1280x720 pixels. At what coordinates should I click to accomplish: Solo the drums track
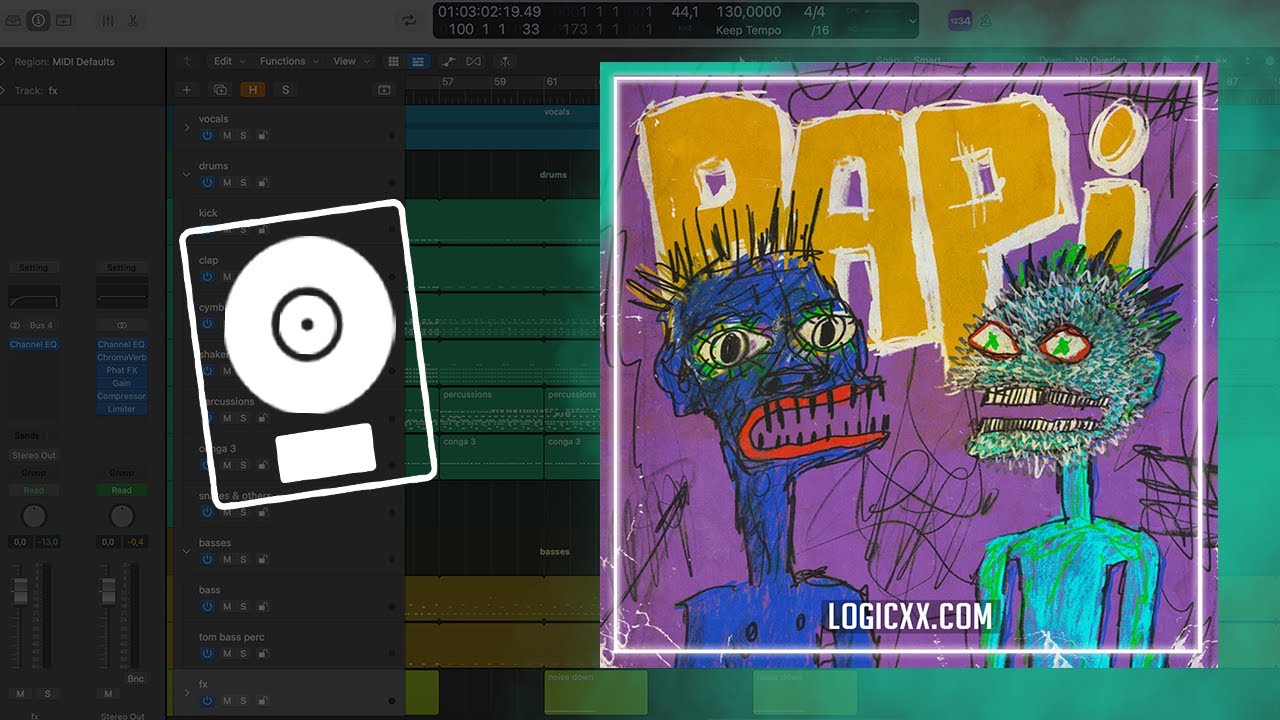(243, 182)
